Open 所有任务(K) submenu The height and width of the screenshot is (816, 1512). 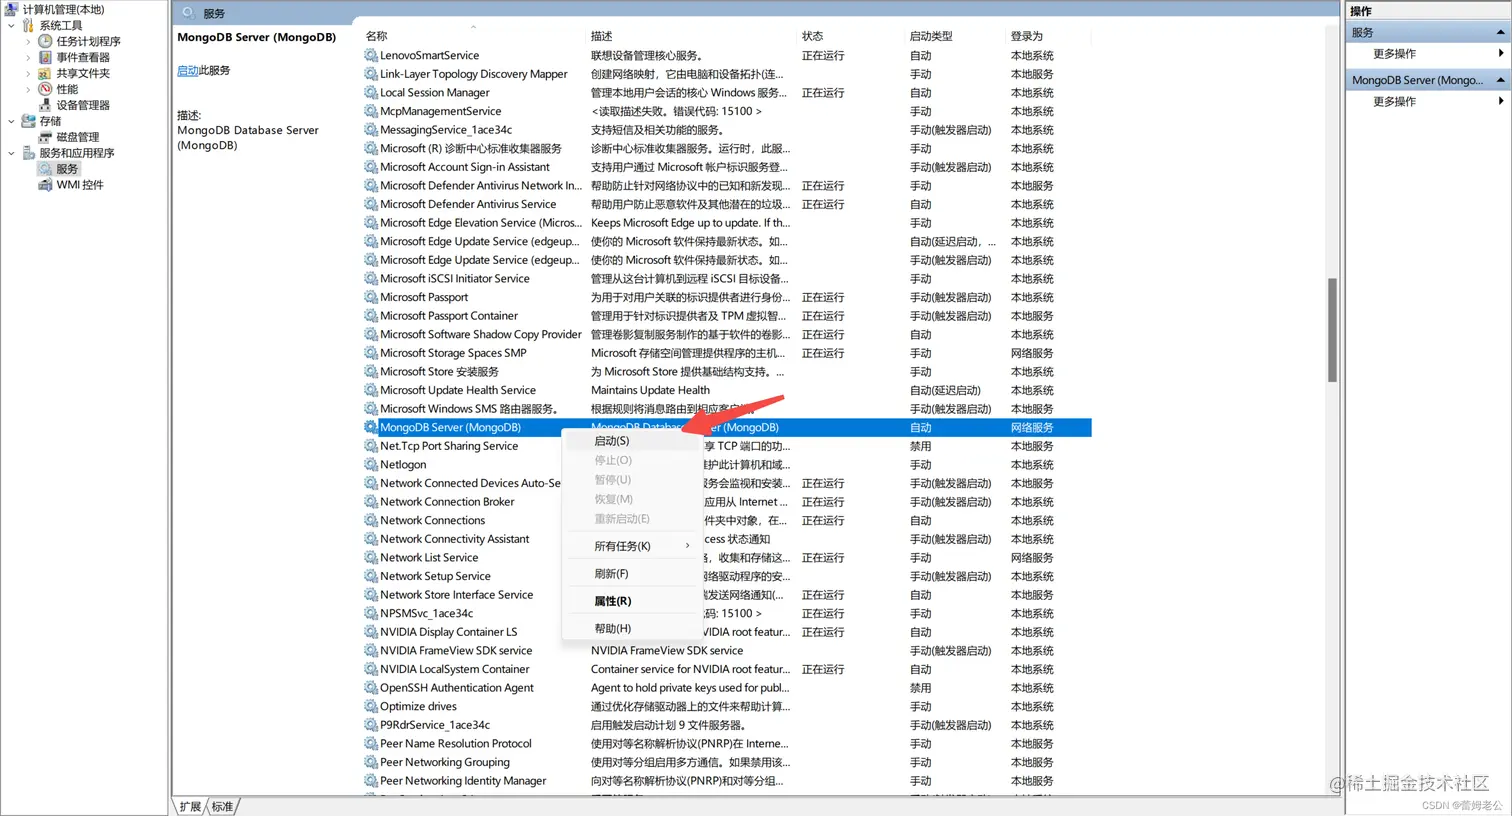tap(631, 546)
